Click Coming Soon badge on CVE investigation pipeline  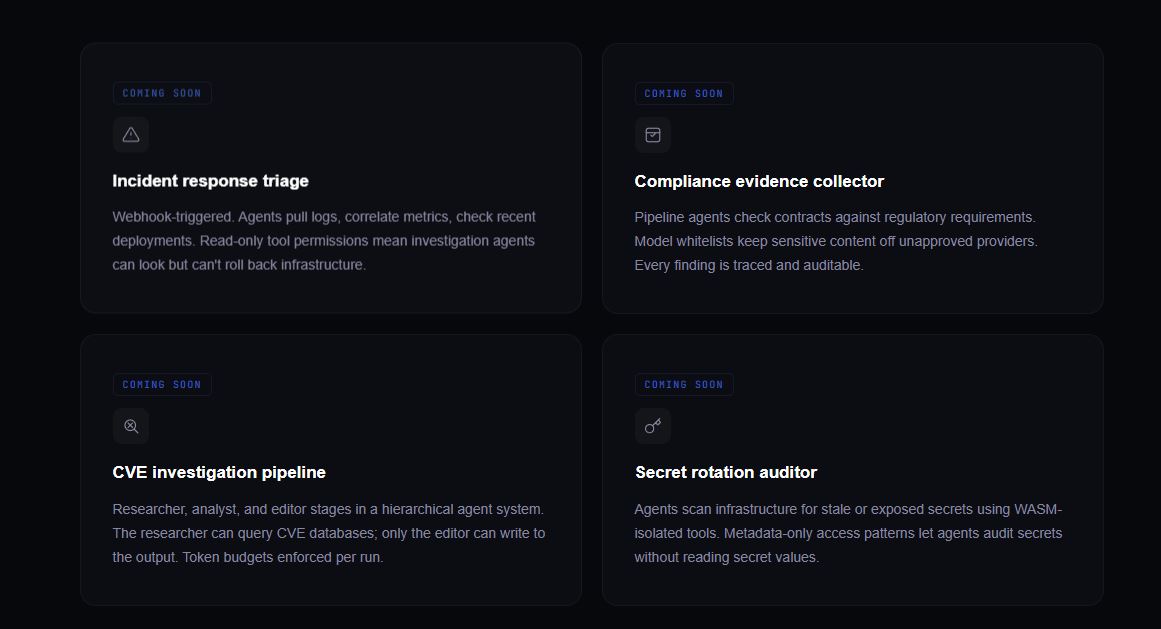(x=162, y=385)
